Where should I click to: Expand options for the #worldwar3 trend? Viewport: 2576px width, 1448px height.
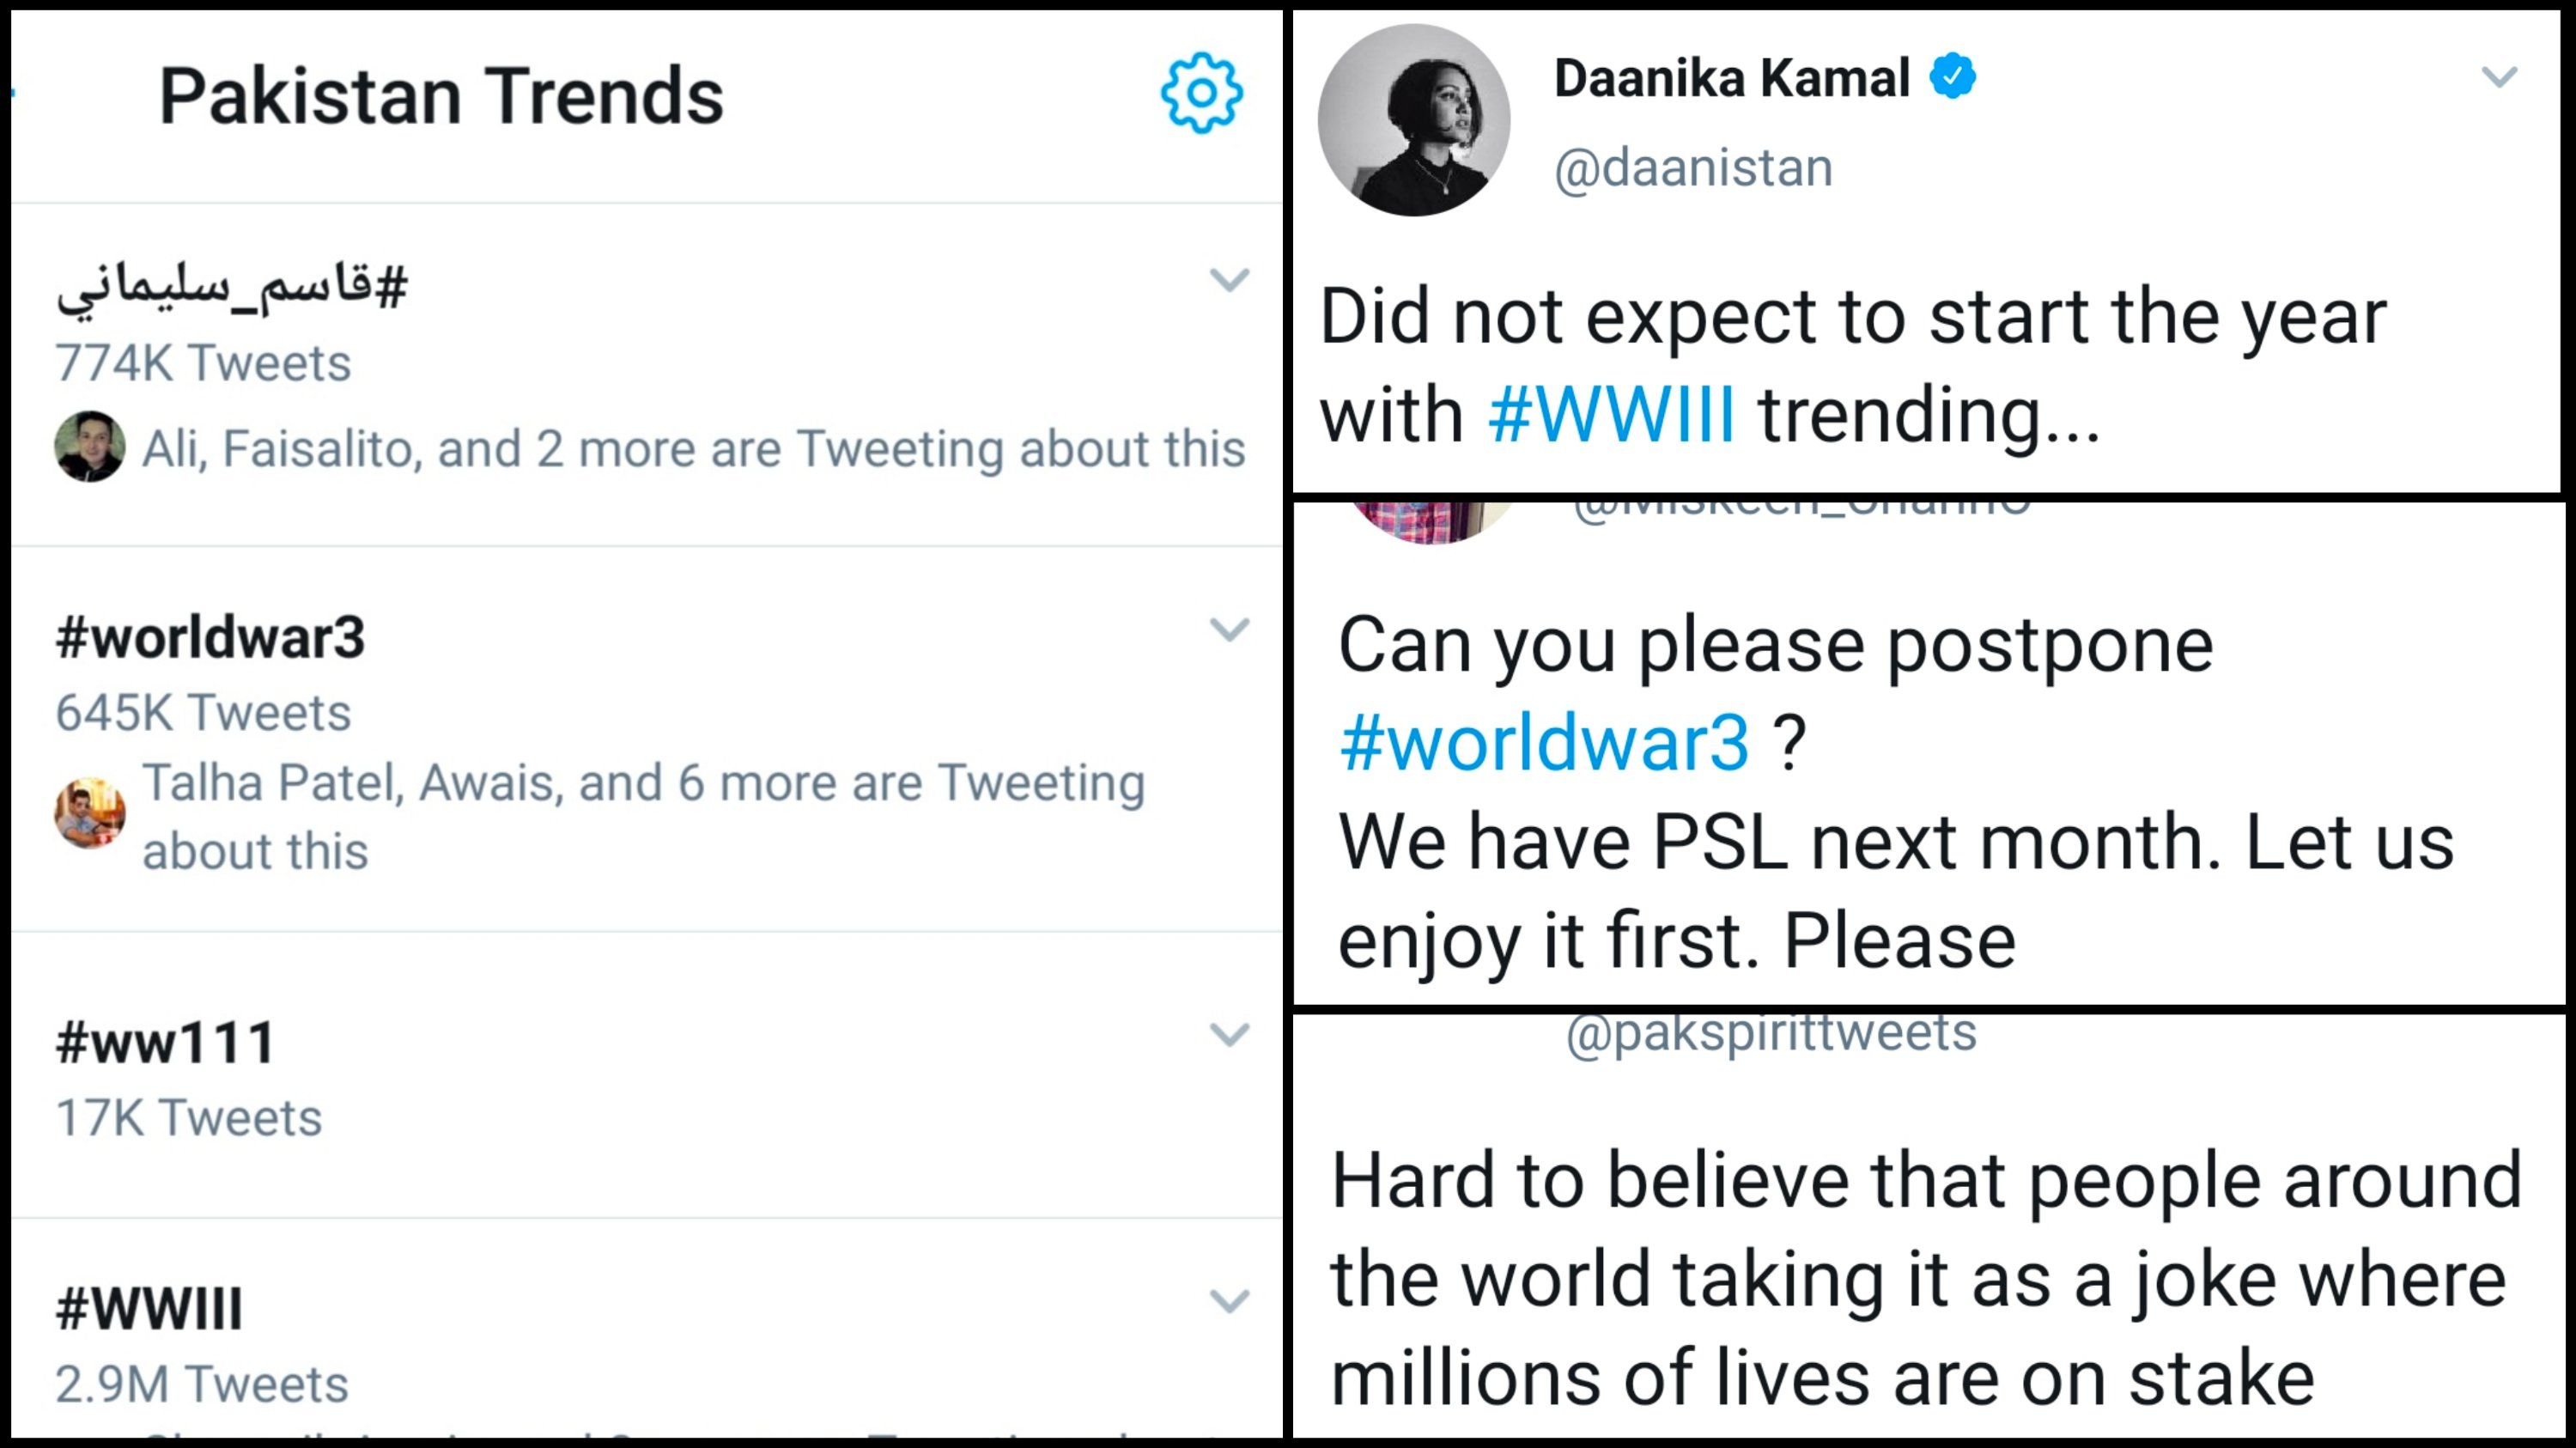click(1230, 630)
